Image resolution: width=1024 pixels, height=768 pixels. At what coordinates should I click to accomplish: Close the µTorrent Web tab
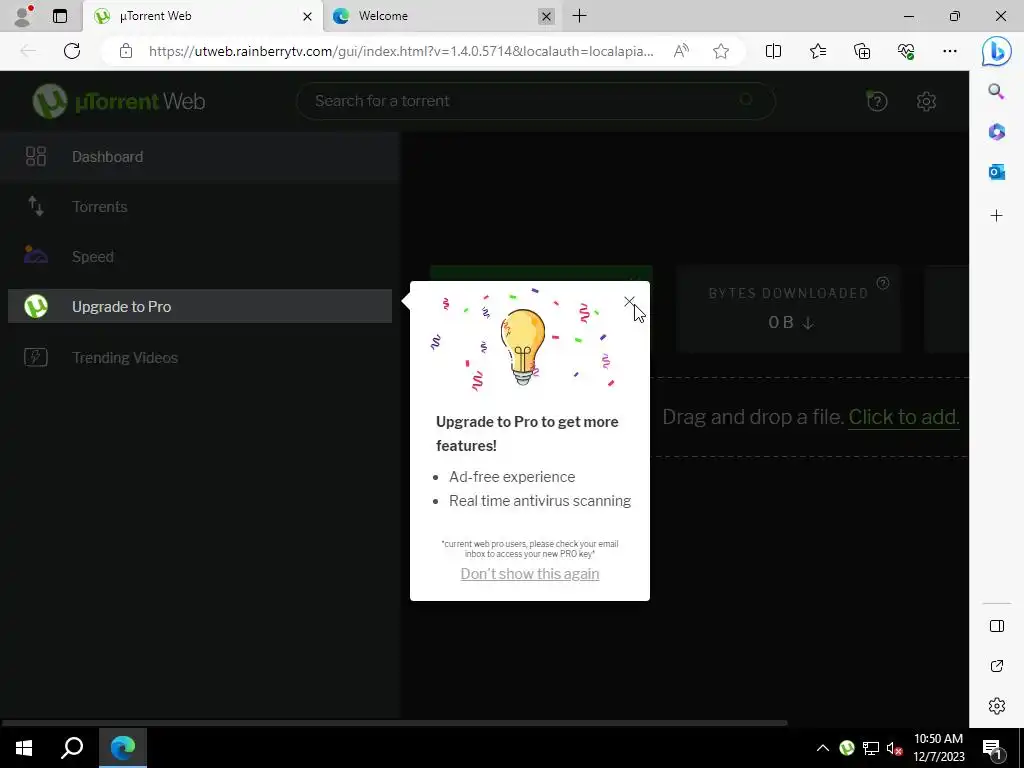tap(307, 16)
